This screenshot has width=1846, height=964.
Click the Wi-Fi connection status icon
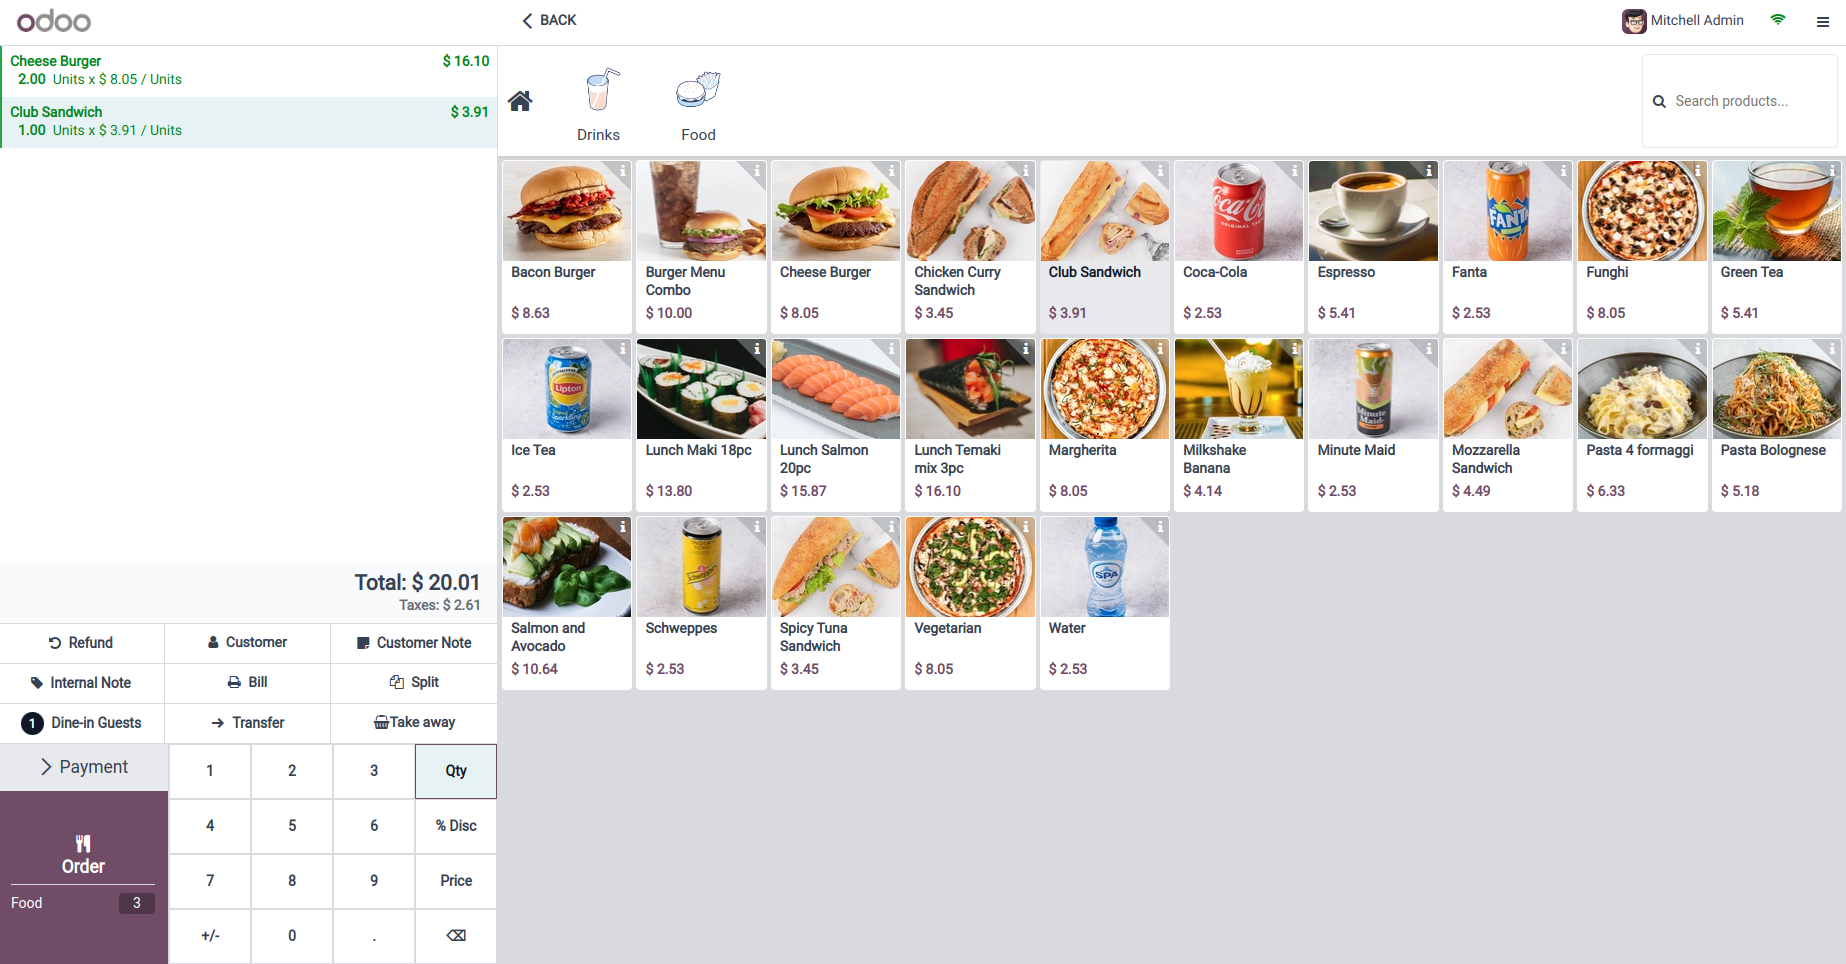(x=1778, y=20)
